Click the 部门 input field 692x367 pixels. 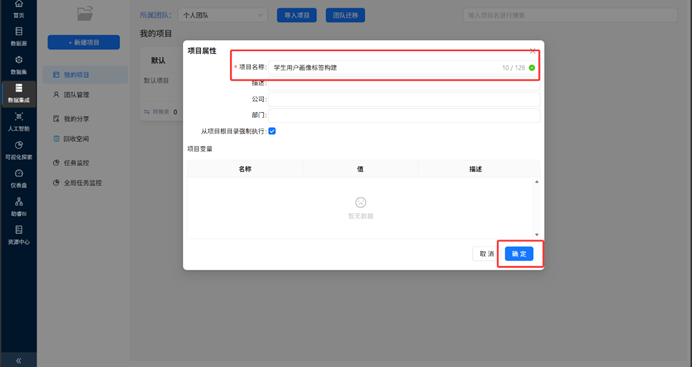[x=404, y=115]
